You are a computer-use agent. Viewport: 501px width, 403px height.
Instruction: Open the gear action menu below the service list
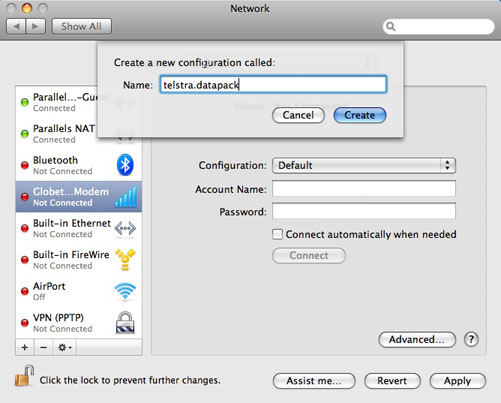65,347
